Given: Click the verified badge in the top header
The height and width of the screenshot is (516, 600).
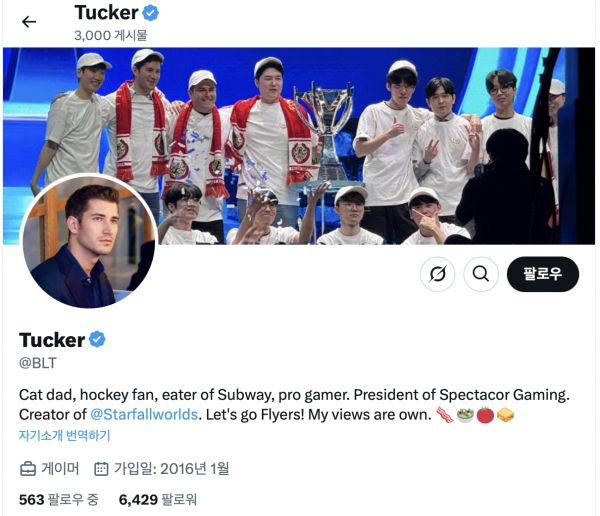Looking at the screenshot, I should [x=150, y=13].
